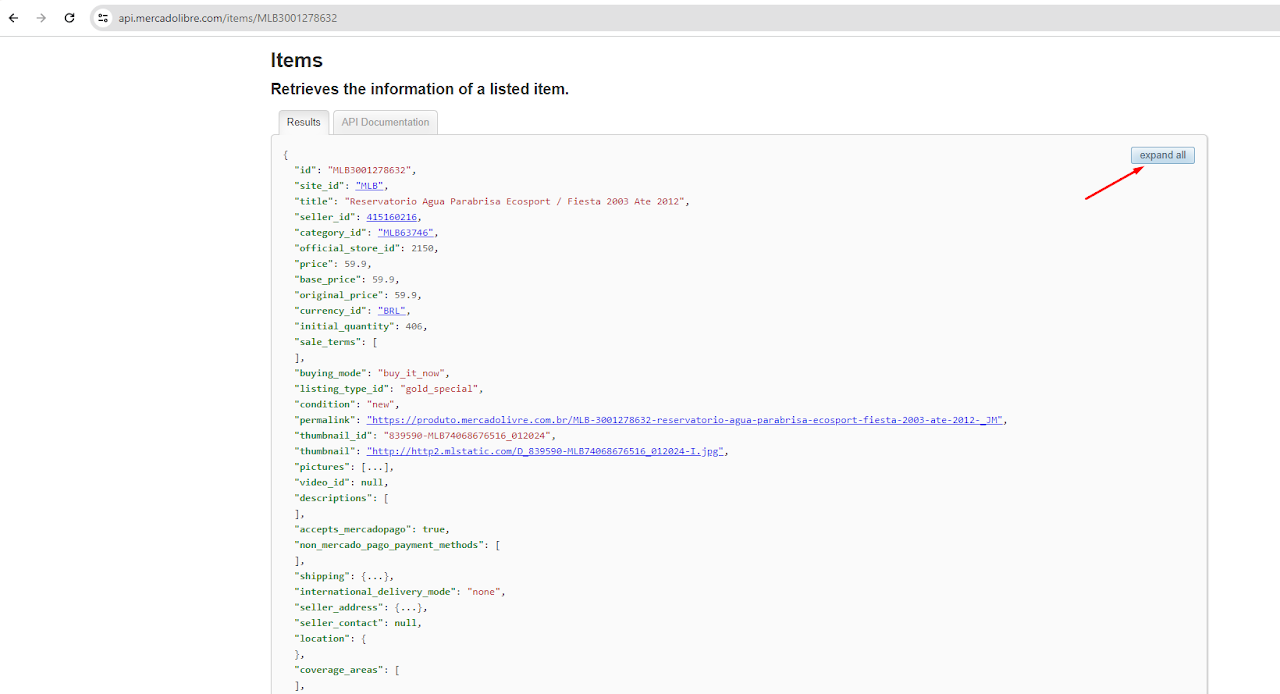This screenshot has height=694, width=1280.
Task: Select the official_store_id value 2150
Action: pyautogui.click(x=422, y=248)
